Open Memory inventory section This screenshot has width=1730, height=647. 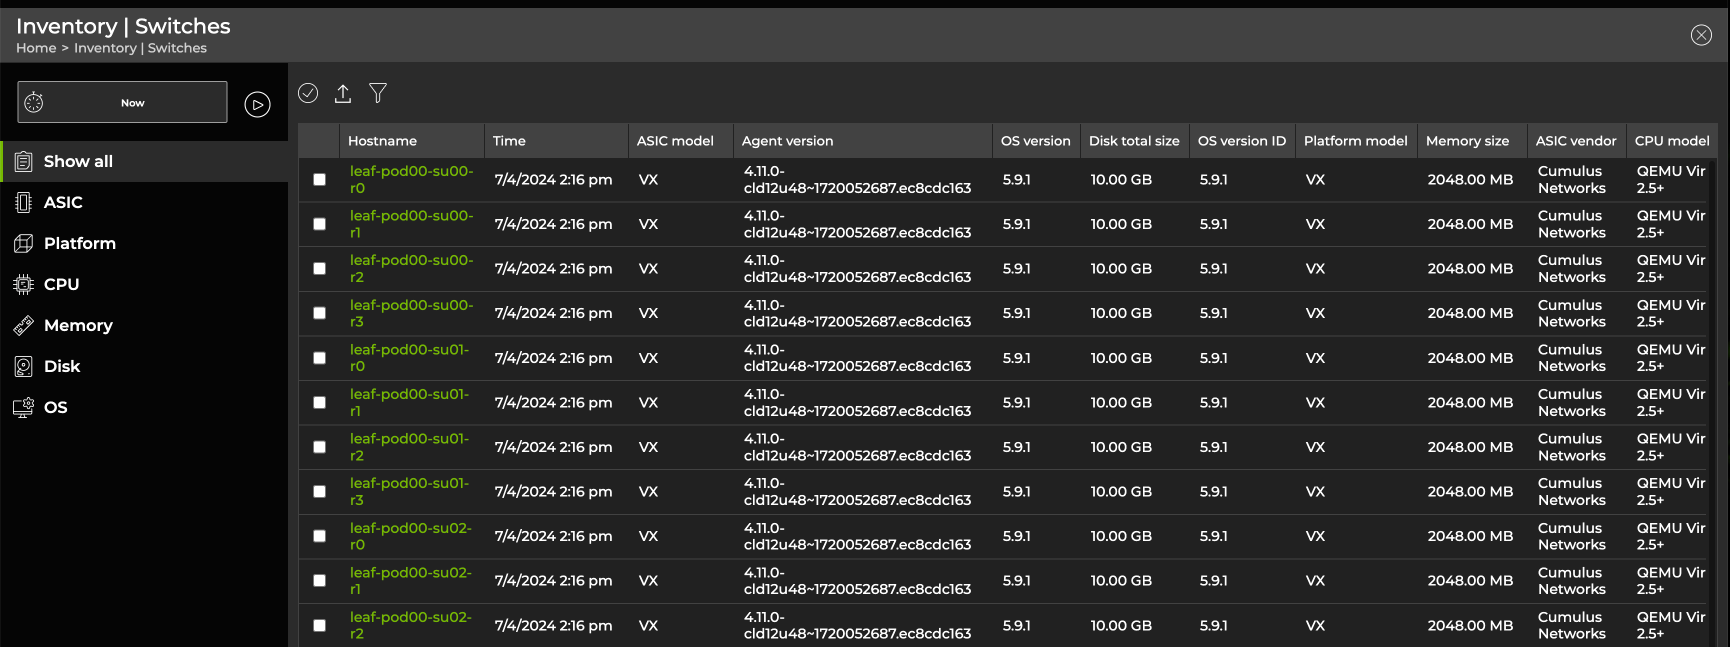[78, 325]
